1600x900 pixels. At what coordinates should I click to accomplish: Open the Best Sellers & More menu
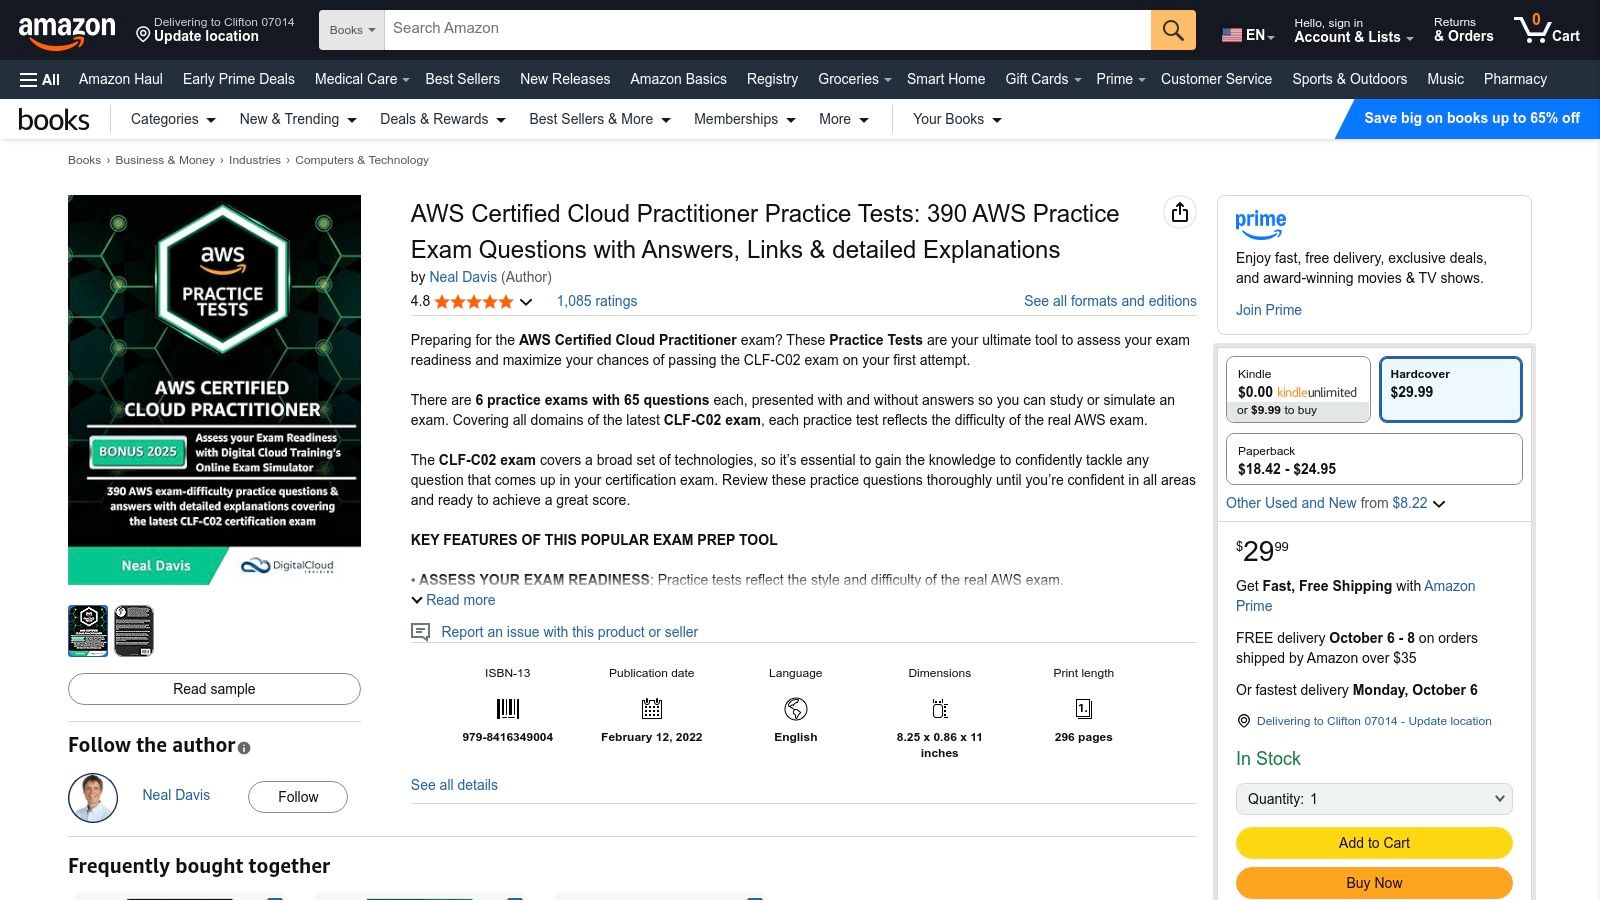tap(598, 119)
